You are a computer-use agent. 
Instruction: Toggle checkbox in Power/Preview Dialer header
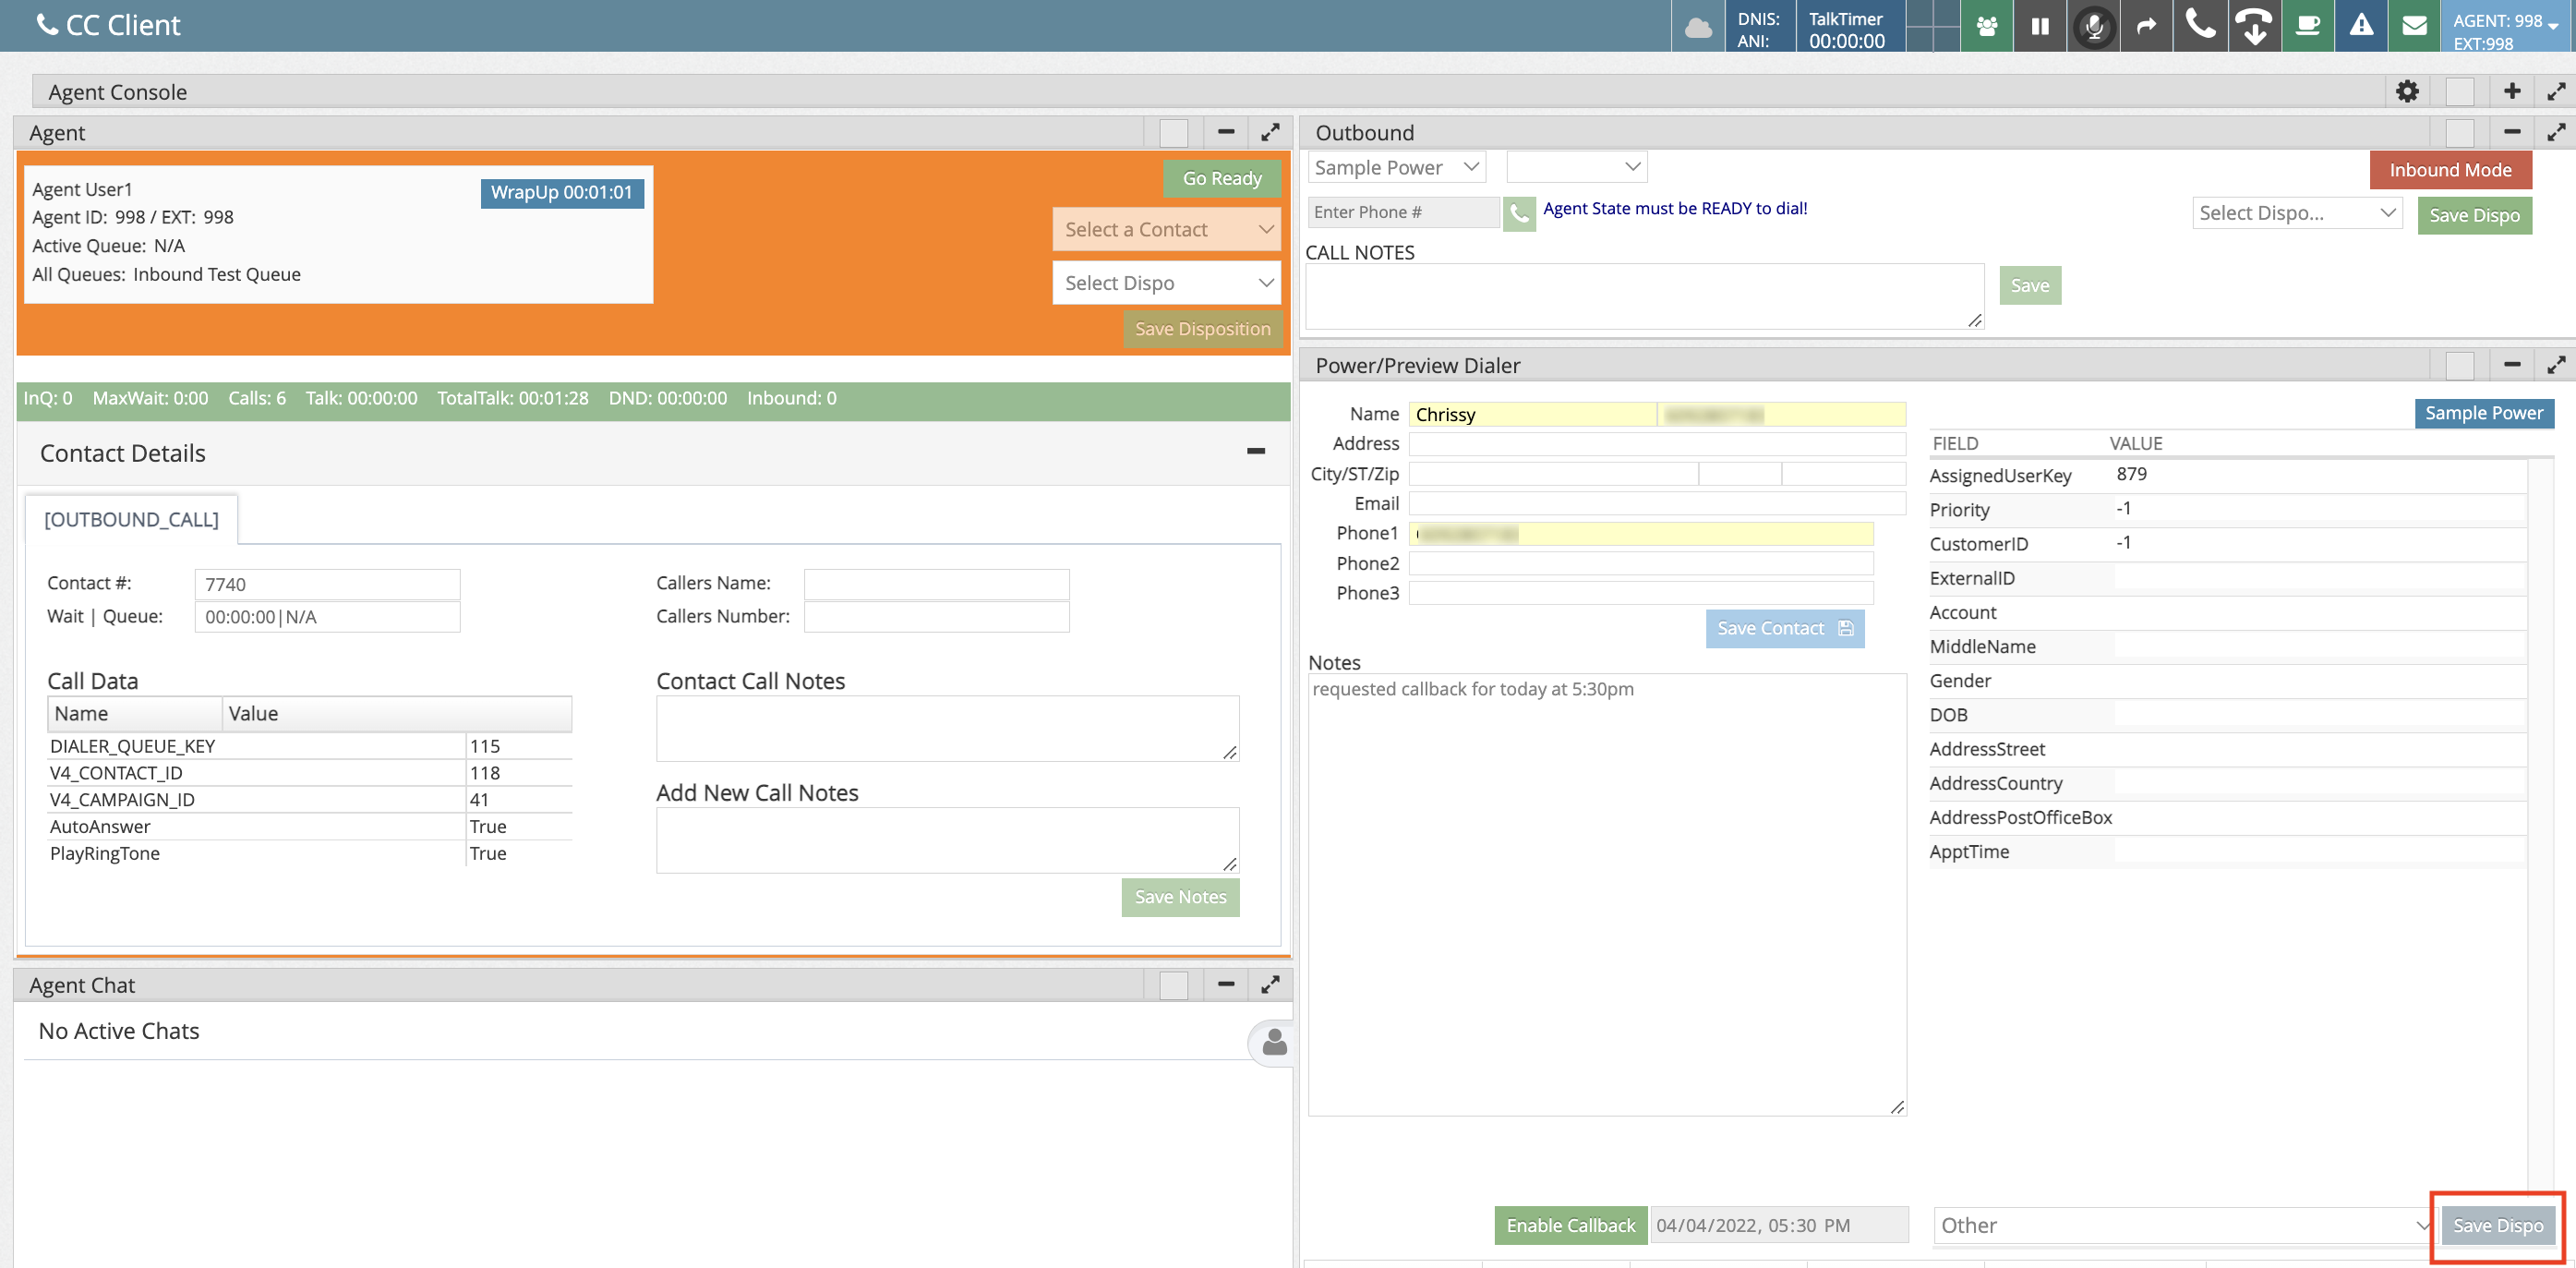(x=2459, y=366)
